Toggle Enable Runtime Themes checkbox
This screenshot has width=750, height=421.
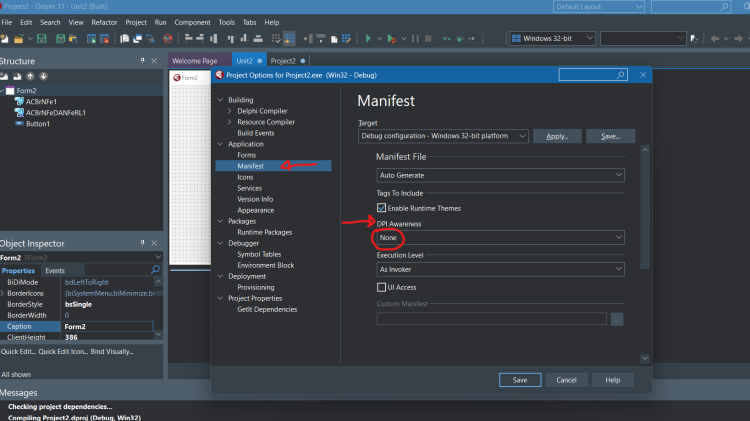(x=381, y=208)
